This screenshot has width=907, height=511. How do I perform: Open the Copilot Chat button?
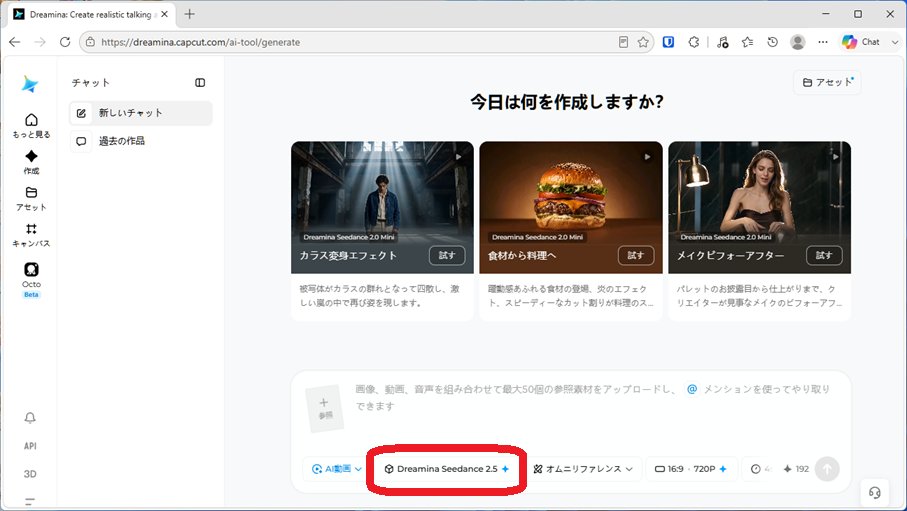pos(861,42)
